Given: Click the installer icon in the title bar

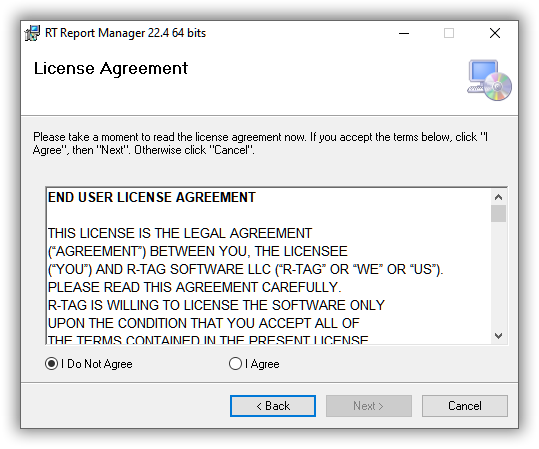Looking at the screenshot, I should click(32, 33).
